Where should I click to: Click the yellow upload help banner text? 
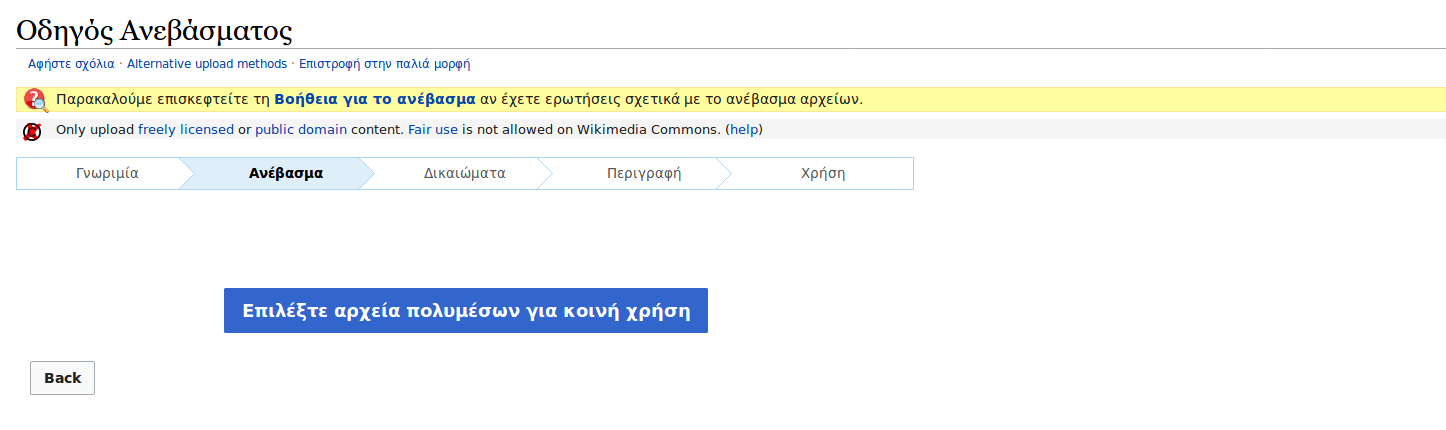click(670, 99)
